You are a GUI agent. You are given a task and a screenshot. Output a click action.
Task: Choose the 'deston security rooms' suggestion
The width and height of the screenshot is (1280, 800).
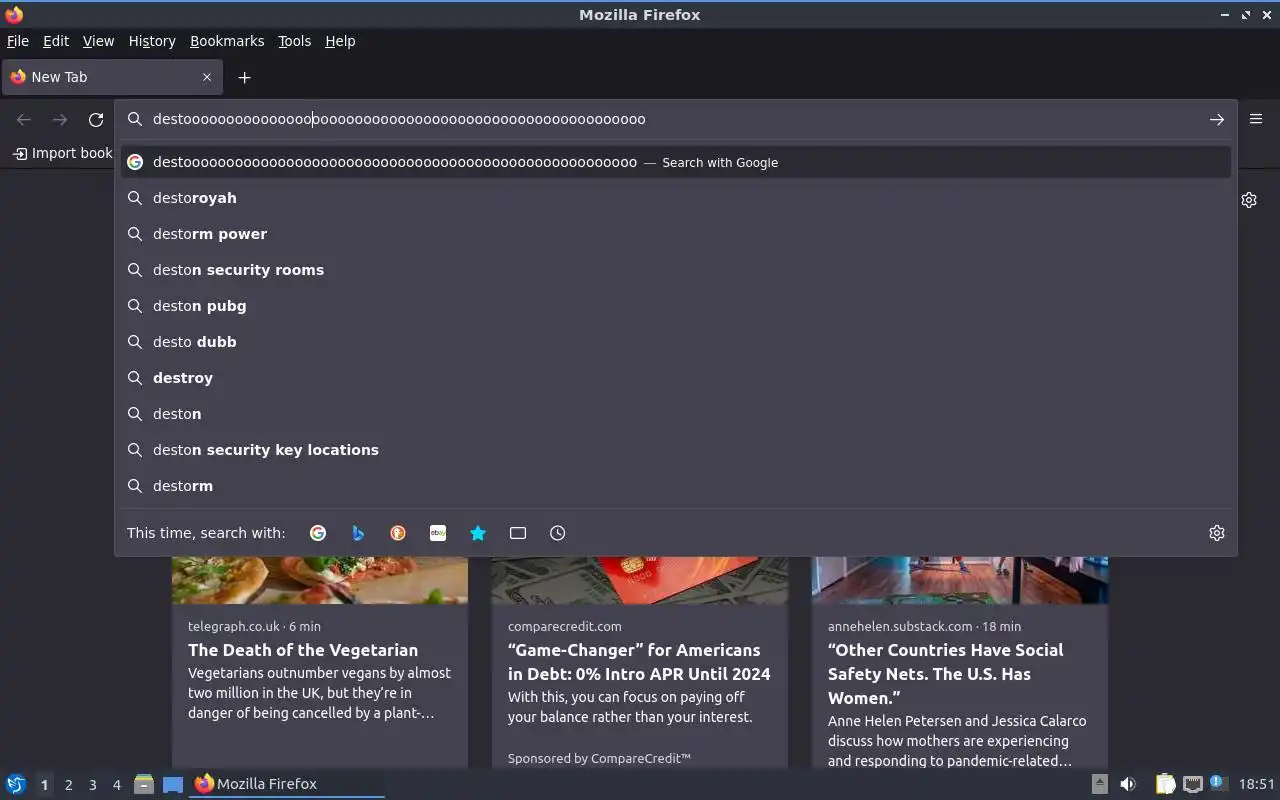point(676,270)
